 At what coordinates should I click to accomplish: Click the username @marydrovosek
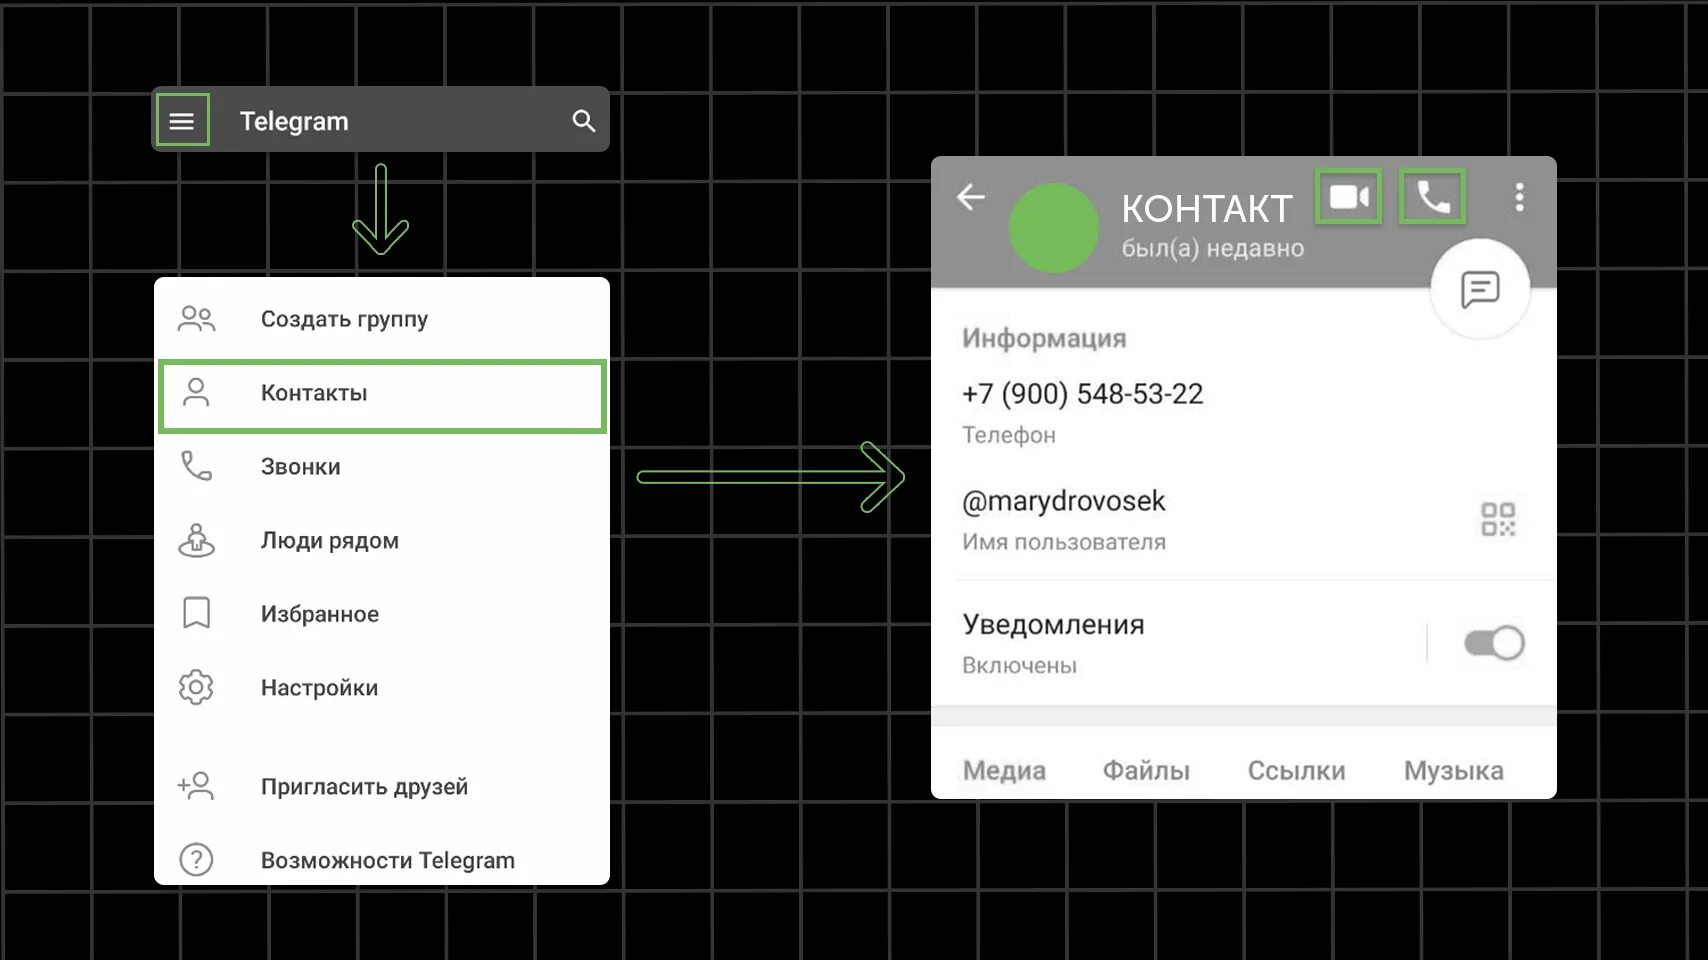(x=1064, y=501)
